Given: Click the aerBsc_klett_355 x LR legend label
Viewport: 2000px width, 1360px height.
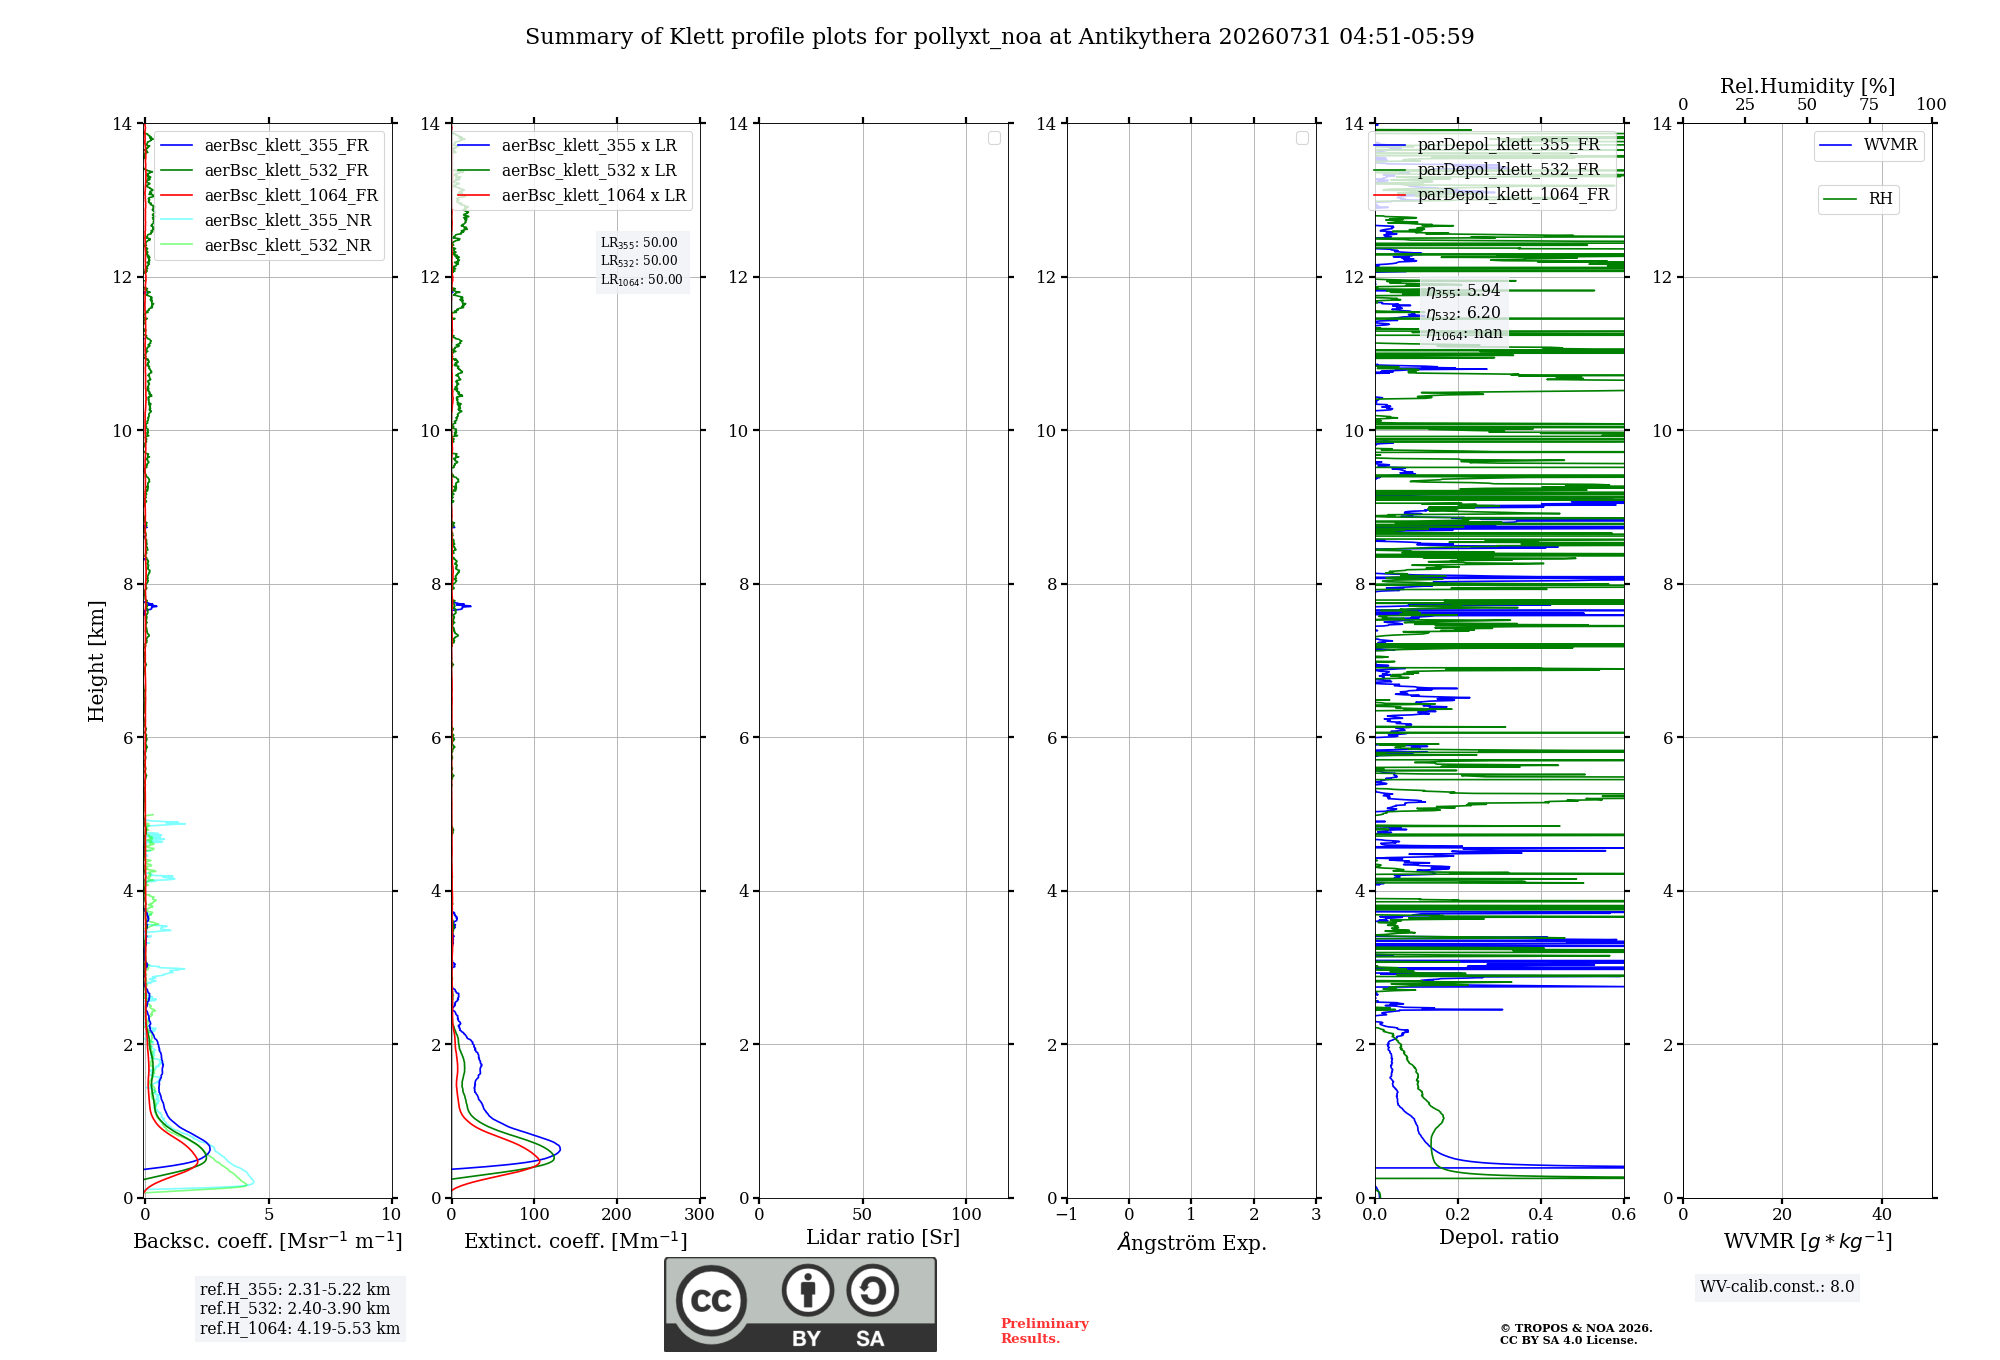Looking at the screenshot, I should pyautogui.click(x=589, y=146).
